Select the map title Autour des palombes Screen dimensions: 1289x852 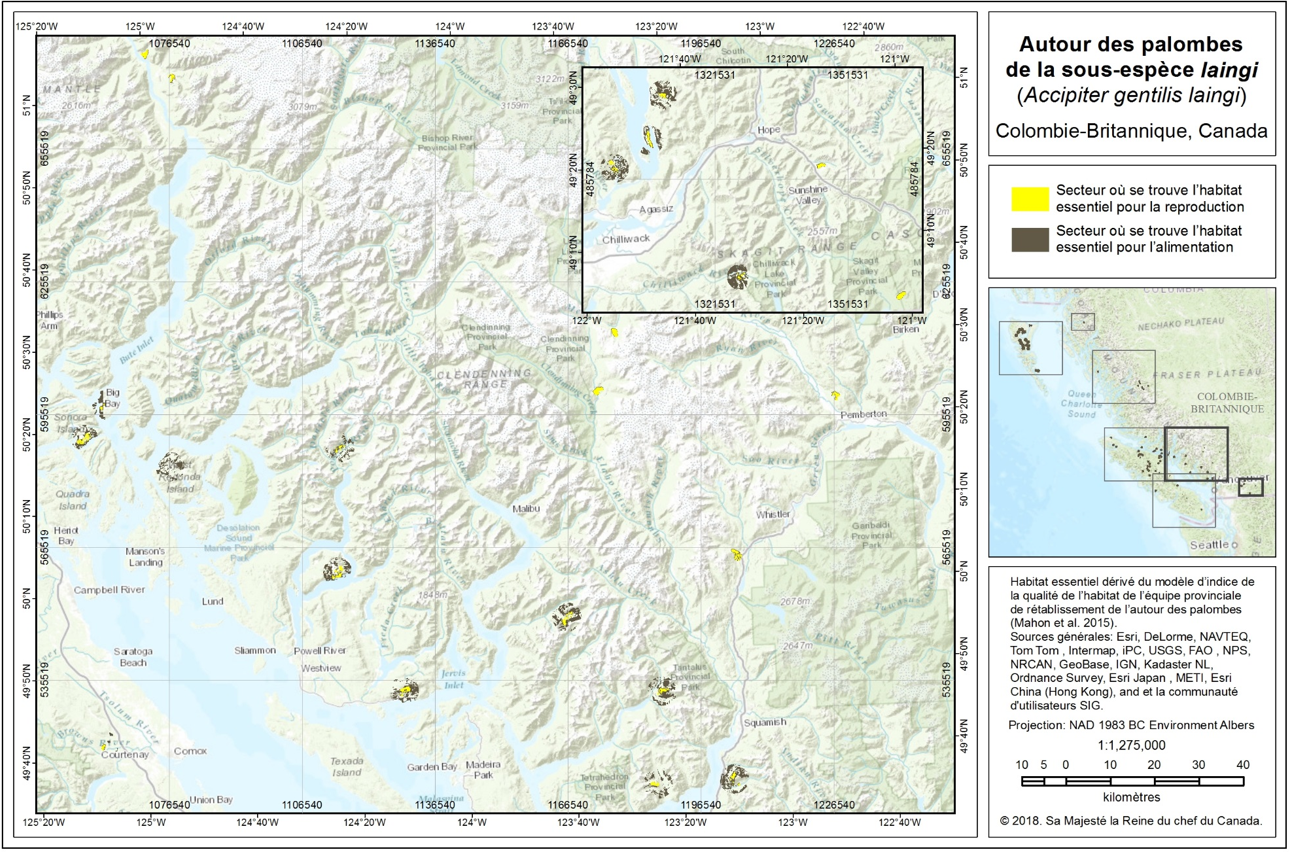click(1131, 45)
